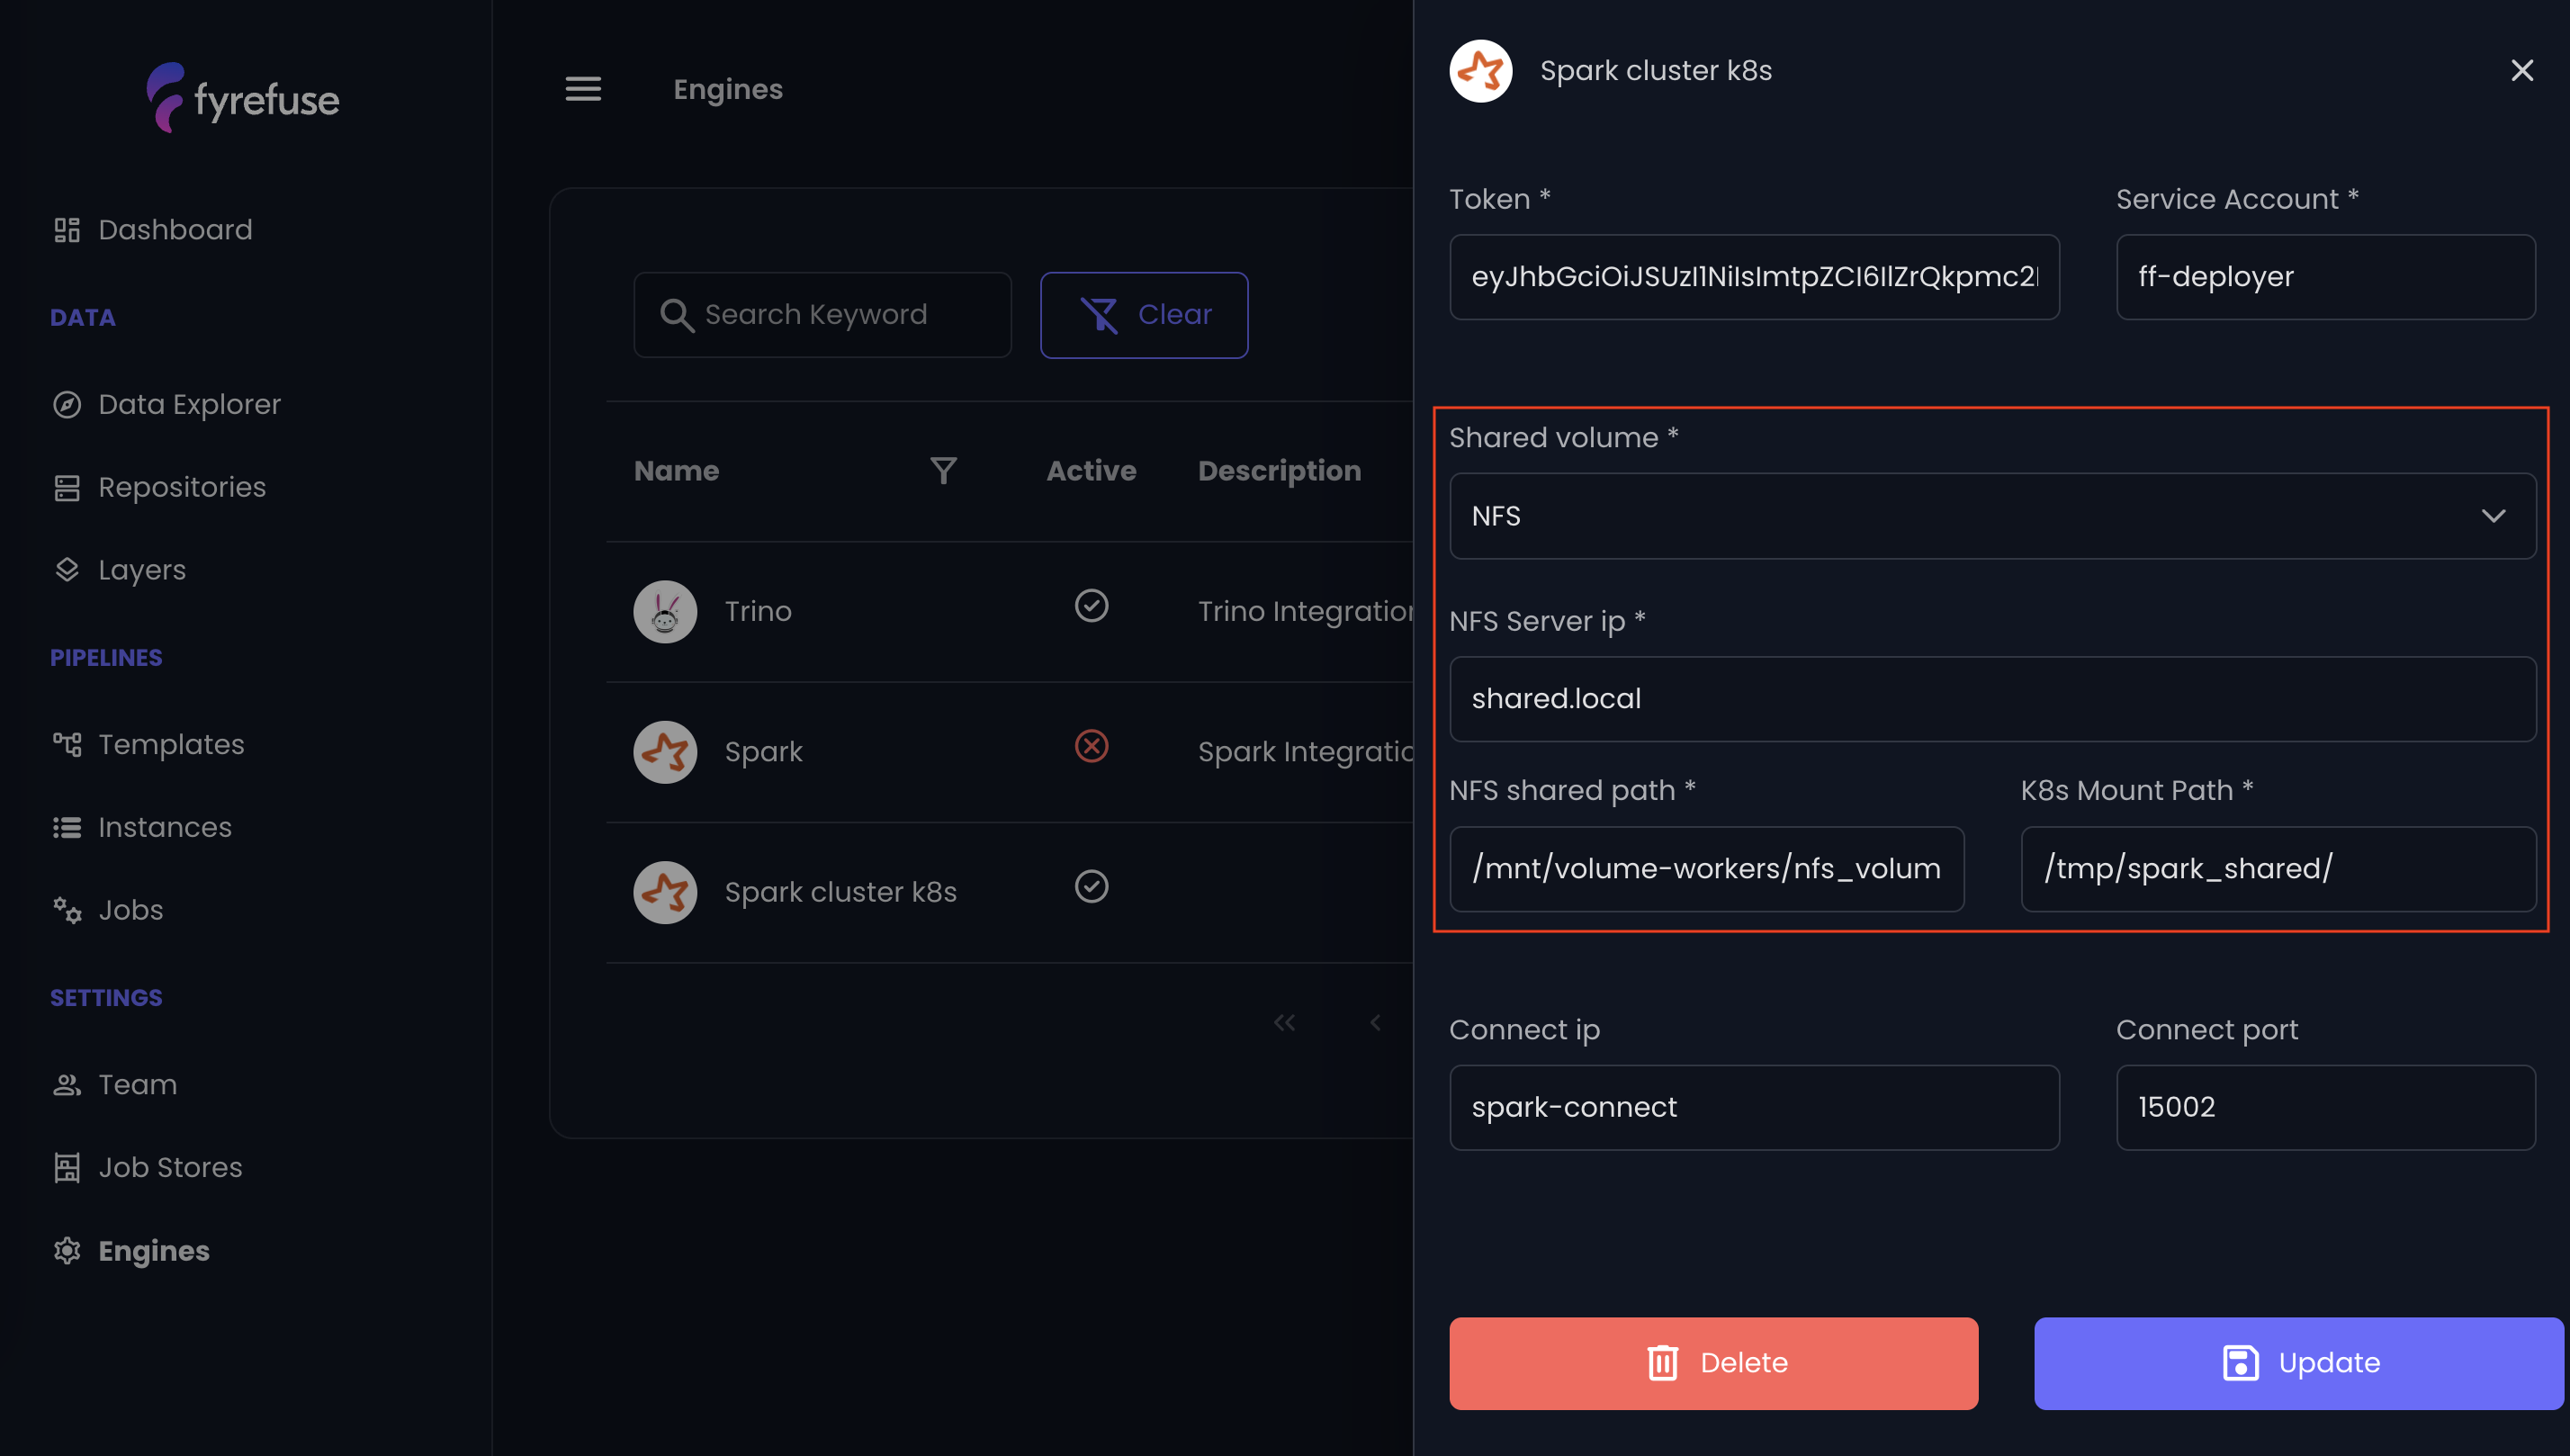The width and height of the screenshot is (2570, 1456).
Task: Open Jobs in the sidebar
Action: pos(108,910)
